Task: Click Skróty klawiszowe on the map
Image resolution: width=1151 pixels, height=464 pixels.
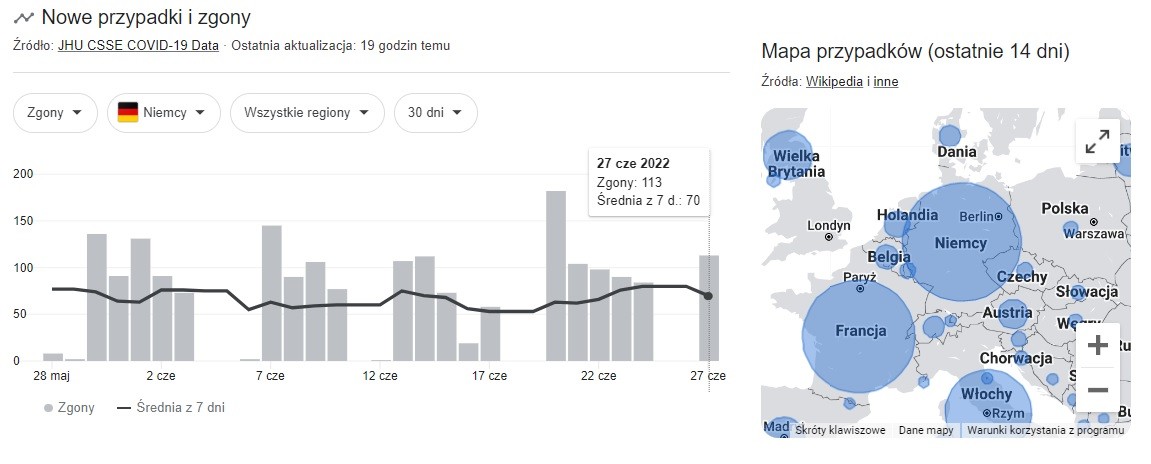Action: point(840,430)
